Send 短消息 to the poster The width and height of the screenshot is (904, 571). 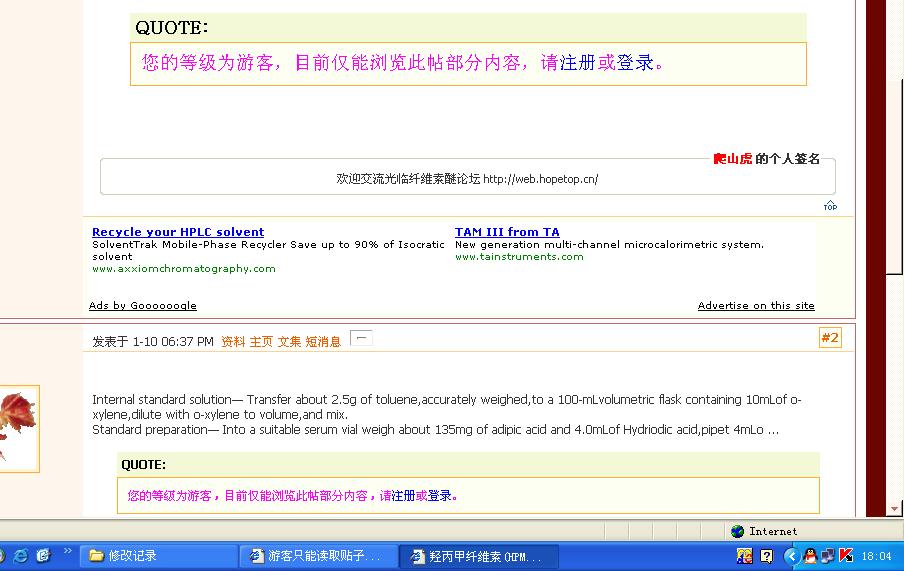[x=323, y=342]
